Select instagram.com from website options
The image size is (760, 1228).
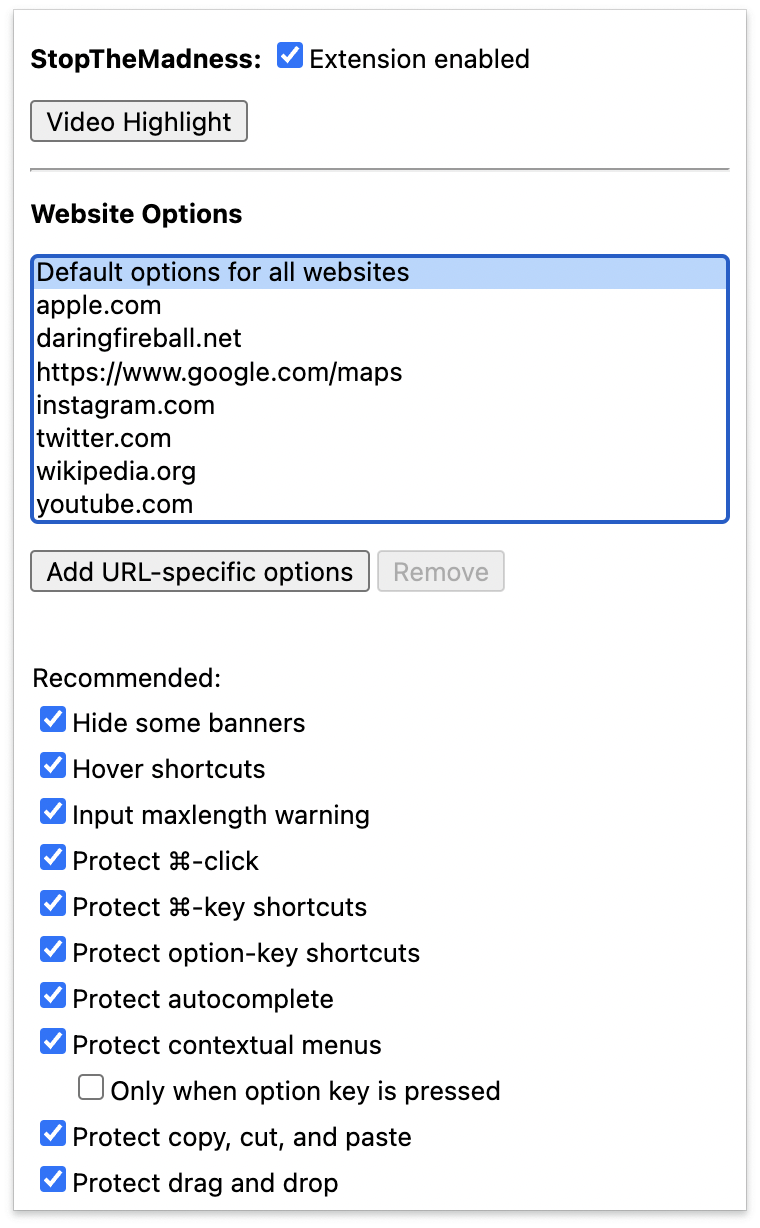click(x=125, y=405)
